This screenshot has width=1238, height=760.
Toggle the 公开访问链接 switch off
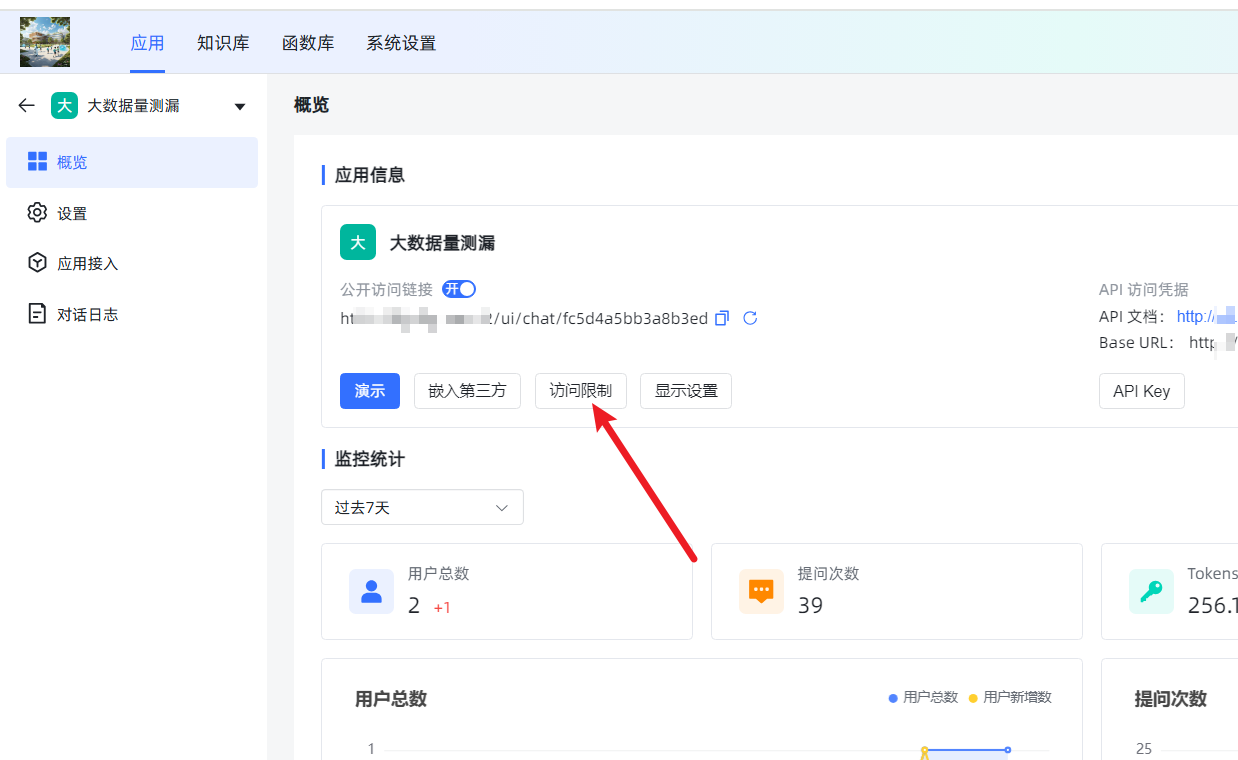459,289
